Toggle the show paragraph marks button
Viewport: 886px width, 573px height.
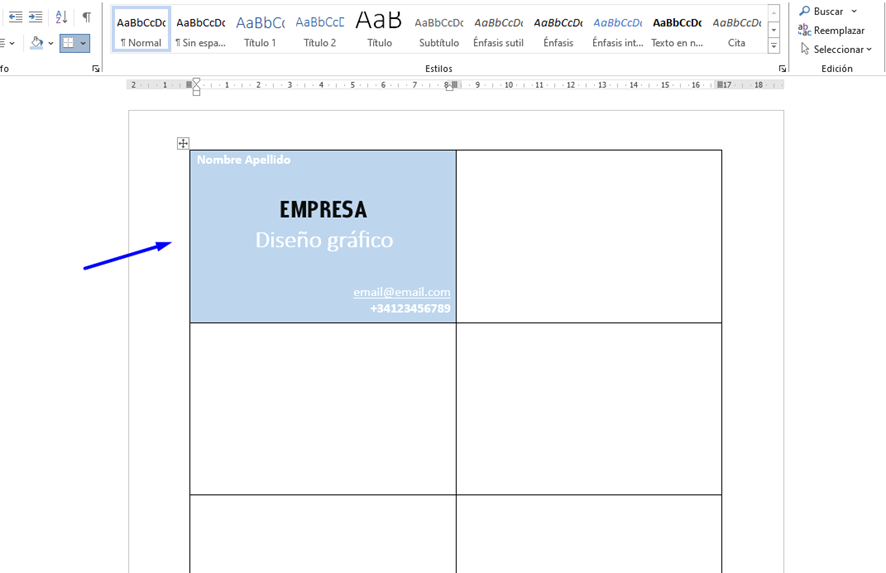86,17
